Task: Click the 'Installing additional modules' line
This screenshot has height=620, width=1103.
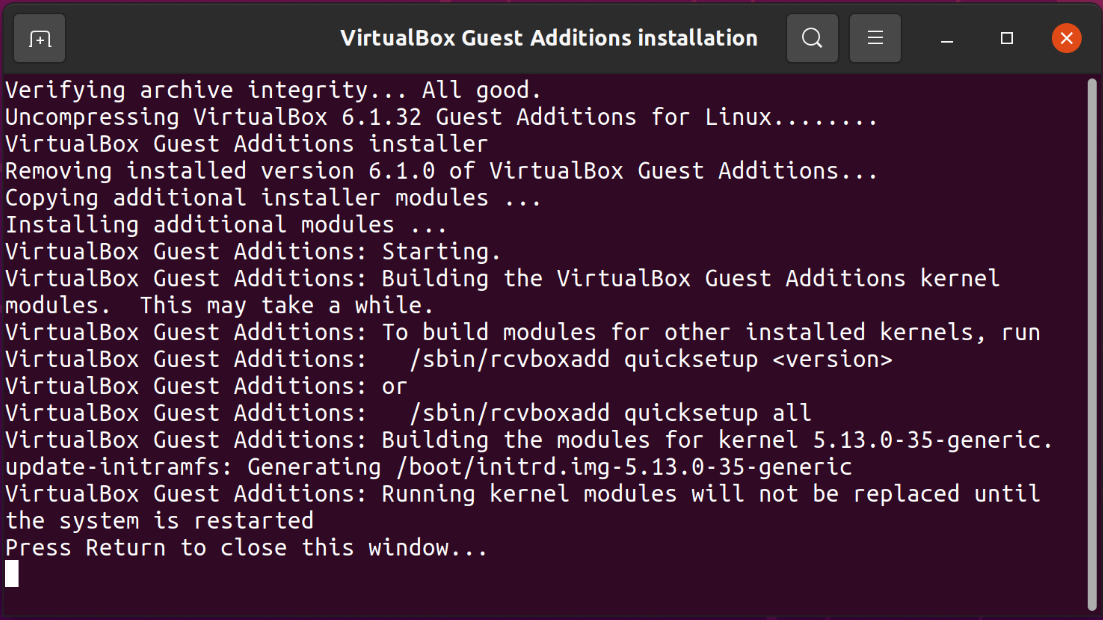Action: (x=226, y=225)
